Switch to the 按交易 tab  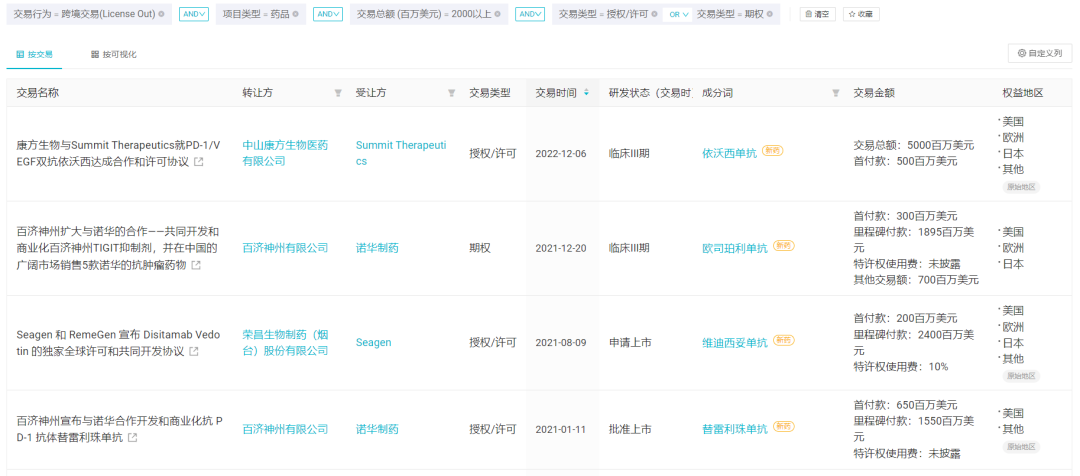click(34, 54)
